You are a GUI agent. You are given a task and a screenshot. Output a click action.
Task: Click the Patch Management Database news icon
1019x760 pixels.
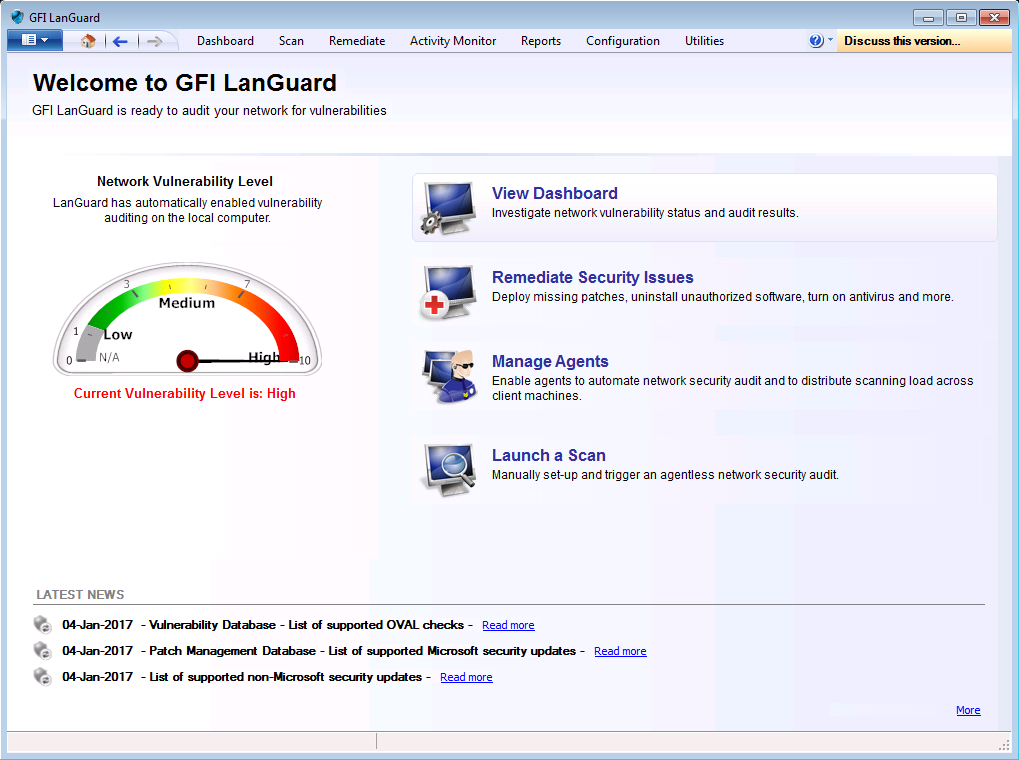[42, 651]
